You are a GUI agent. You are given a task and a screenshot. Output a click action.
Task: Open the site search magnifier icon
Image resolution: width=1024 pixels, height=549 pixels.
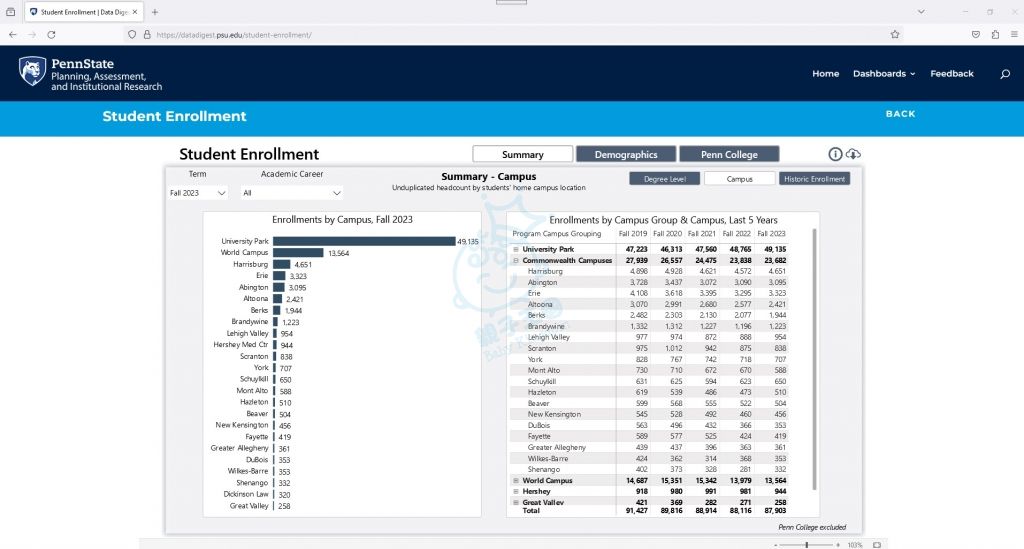coord(1005,74)
